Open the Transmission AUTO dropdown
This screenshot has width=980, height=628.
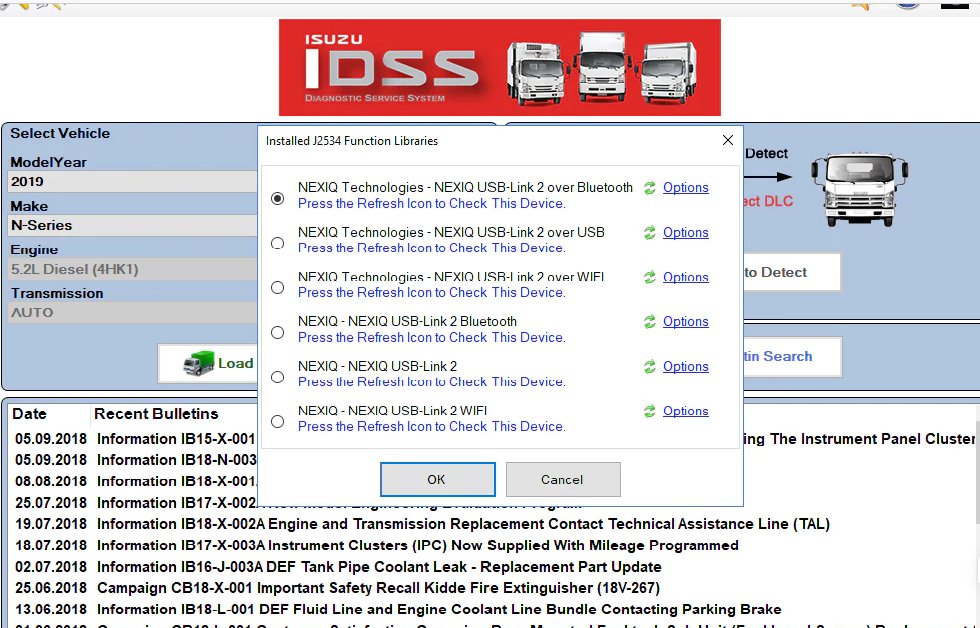point(132,312)
